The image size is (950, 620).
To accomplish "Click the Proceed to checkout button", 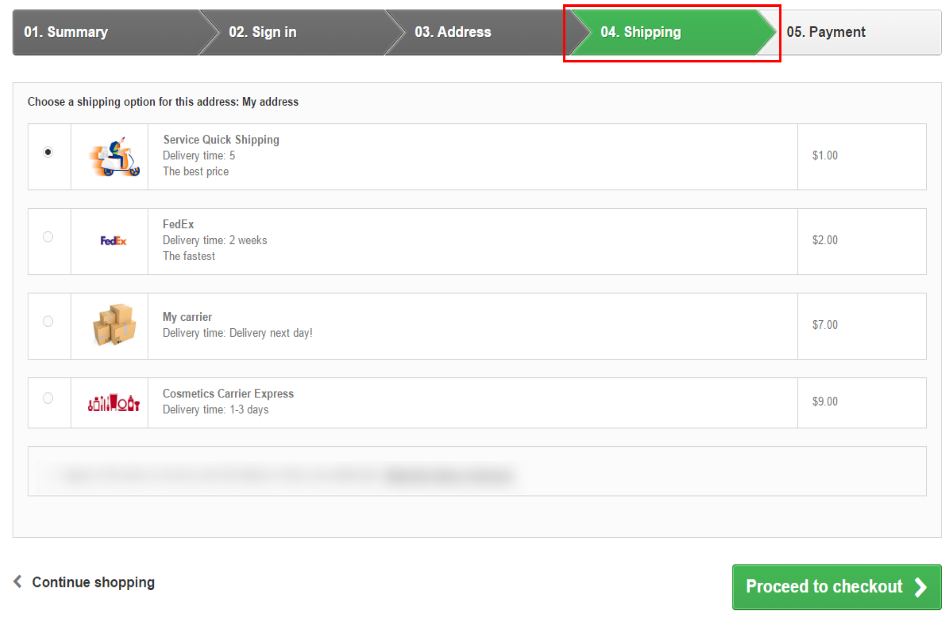I will coord(837,587).
